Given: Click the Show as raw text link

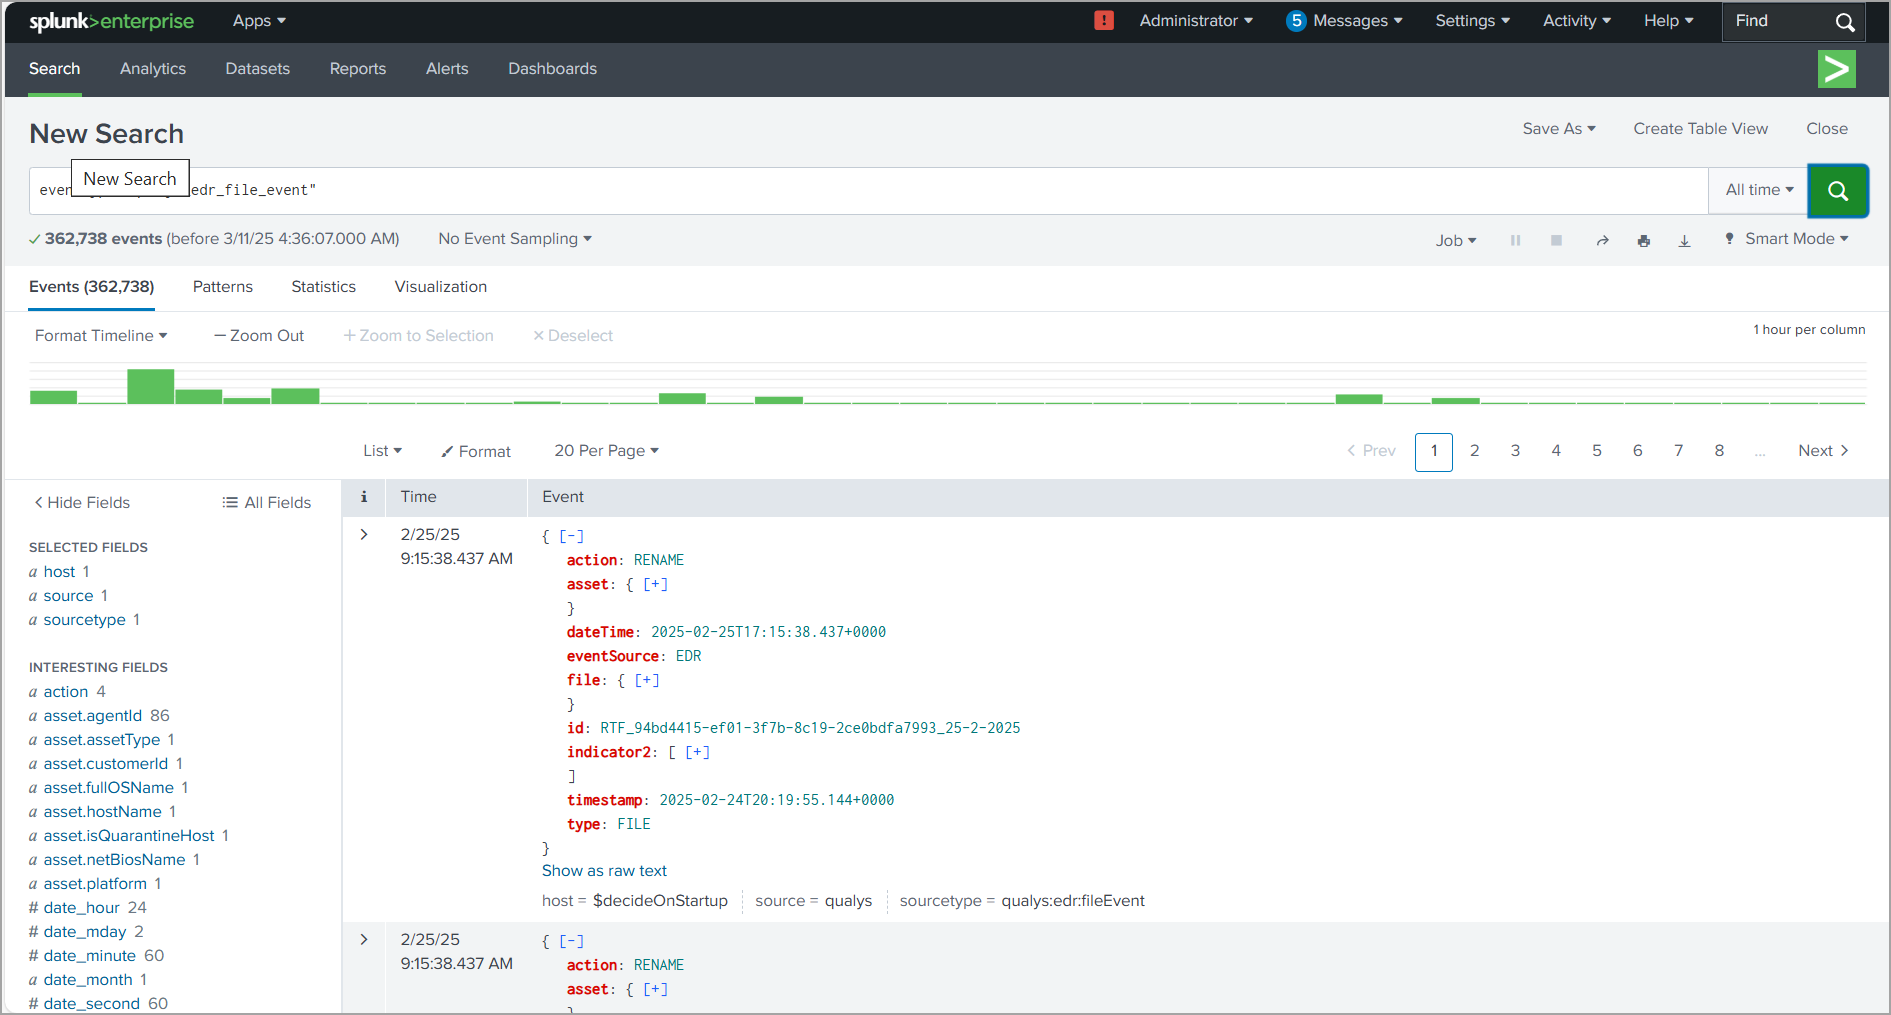Looking at the screenshot, I should 604,871.
